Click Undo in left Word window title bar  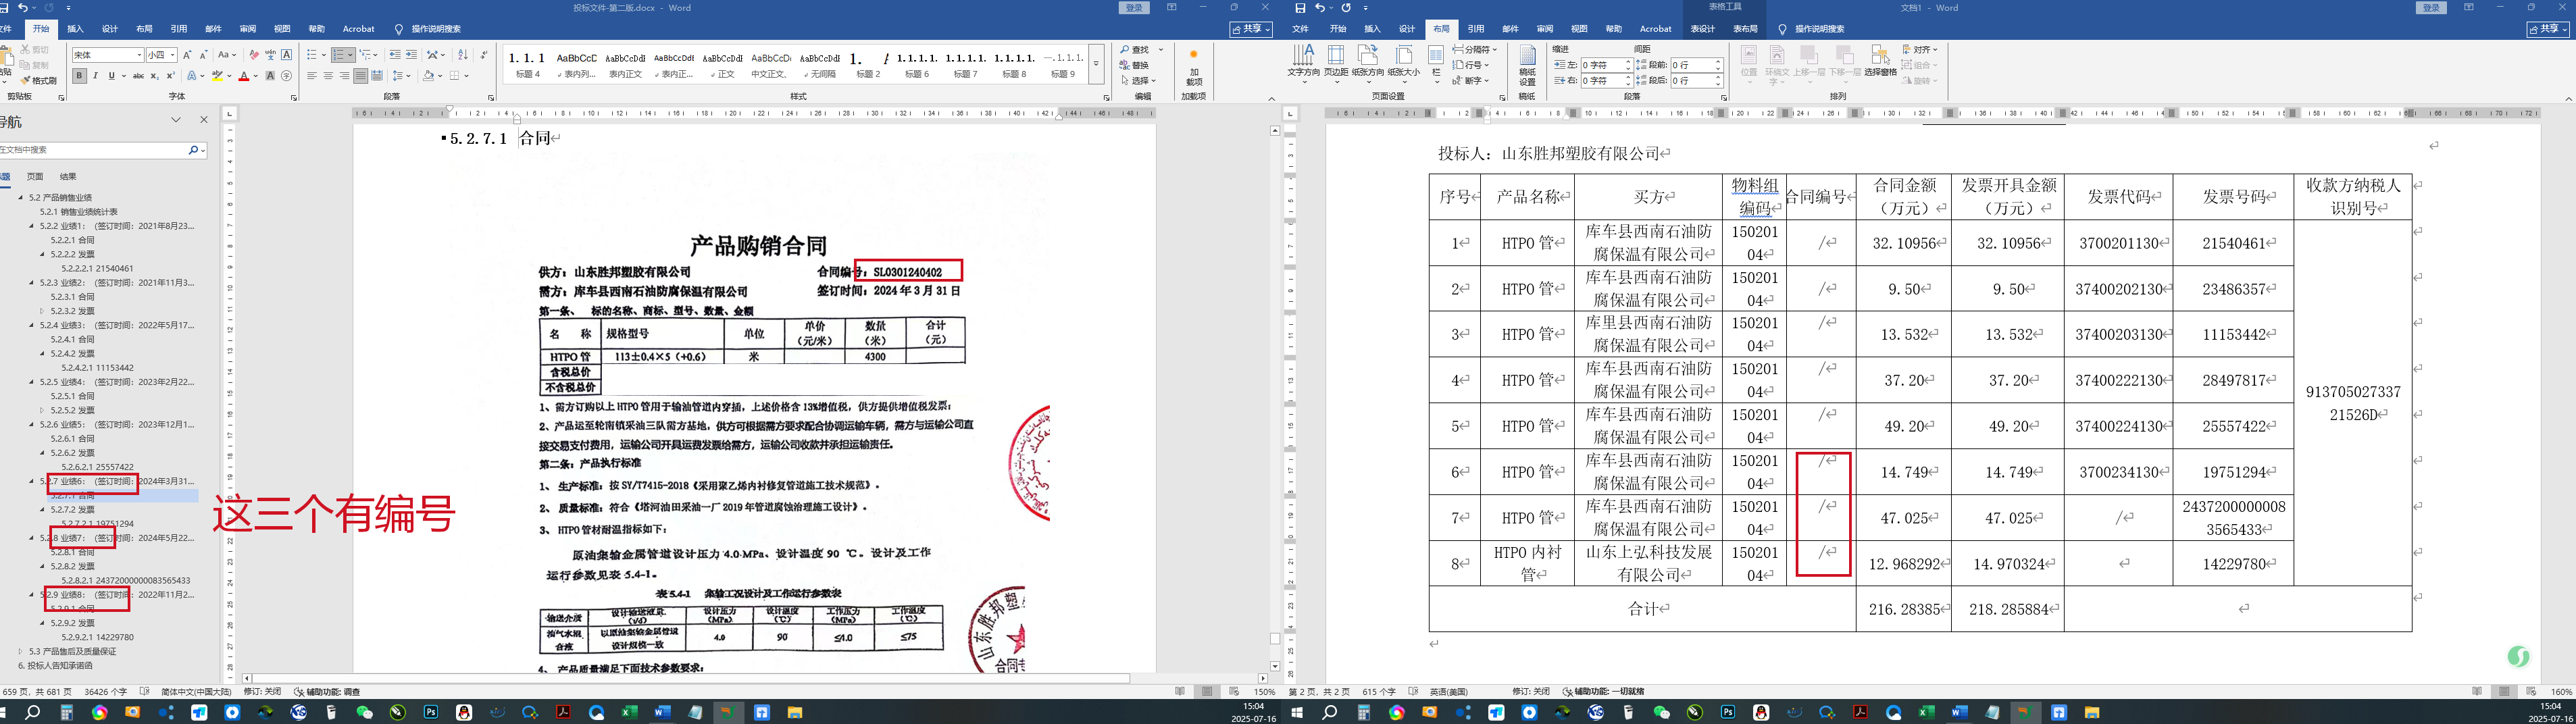(x=23, y=8)
